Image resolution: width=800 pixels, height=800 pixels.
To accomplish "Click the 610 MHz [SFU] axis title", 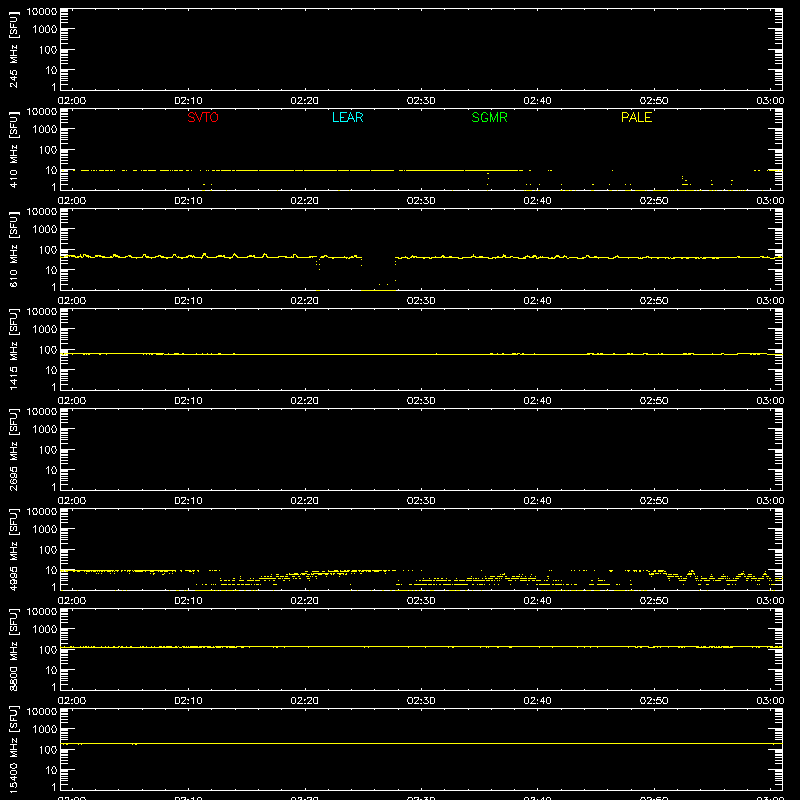I will (x=13, y=250).
